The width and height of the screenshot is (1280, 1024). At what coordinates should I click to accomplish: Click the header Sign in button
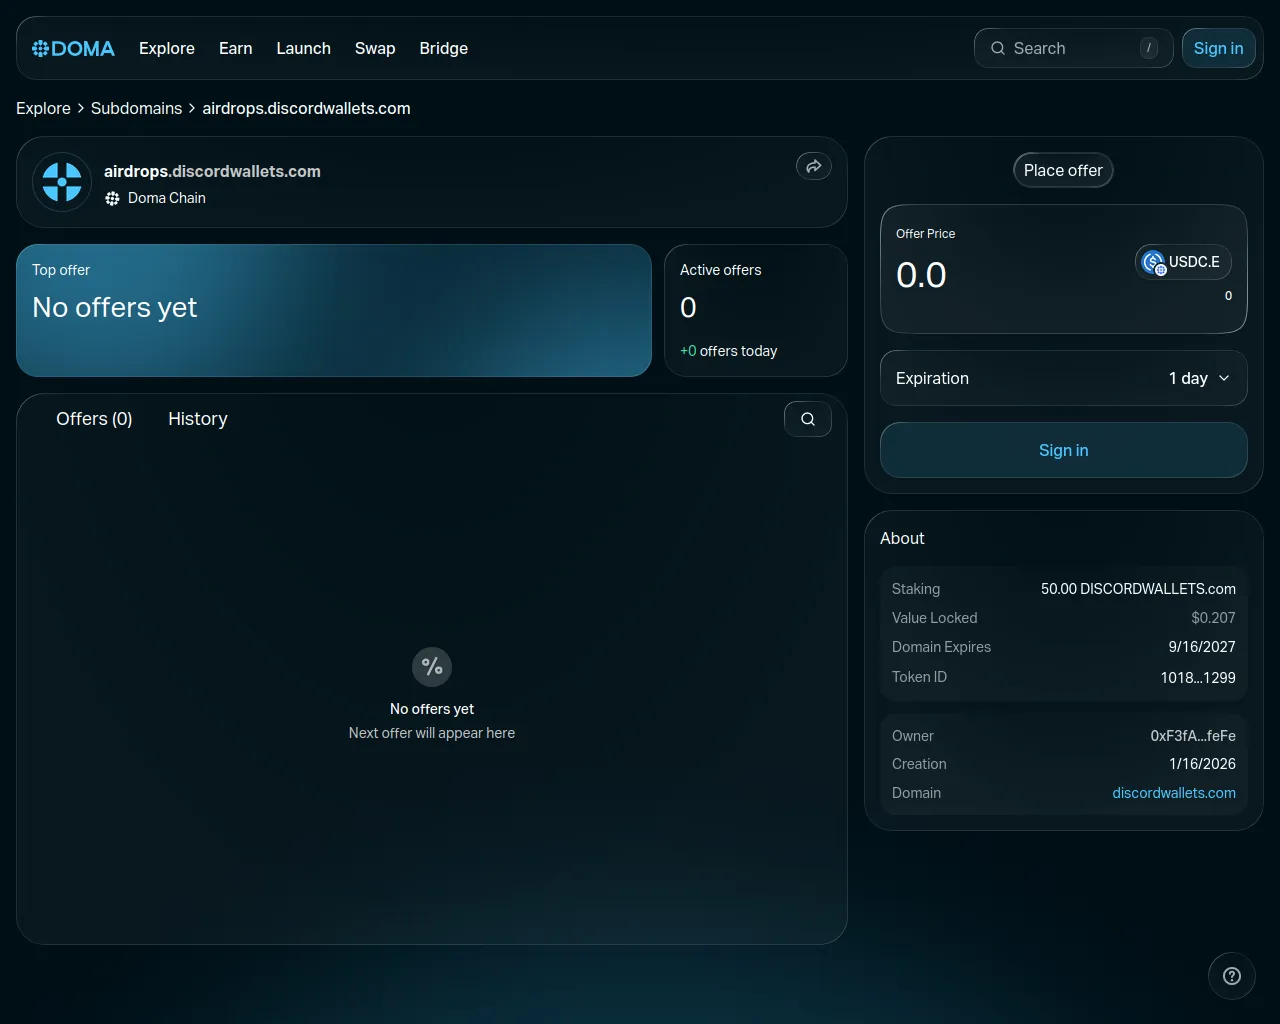(x=1218, y=48)
